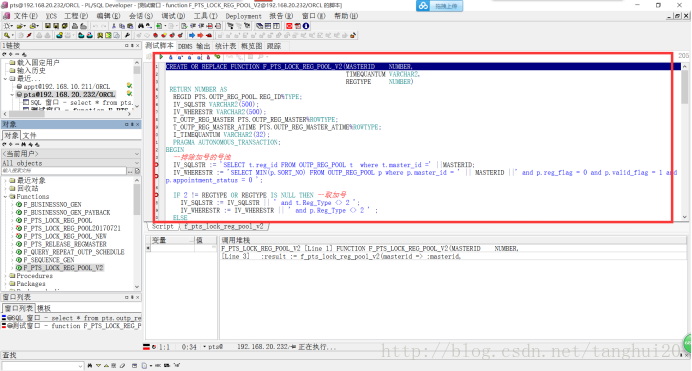Switch to the 统计表 tab

[x=226, y=46]
